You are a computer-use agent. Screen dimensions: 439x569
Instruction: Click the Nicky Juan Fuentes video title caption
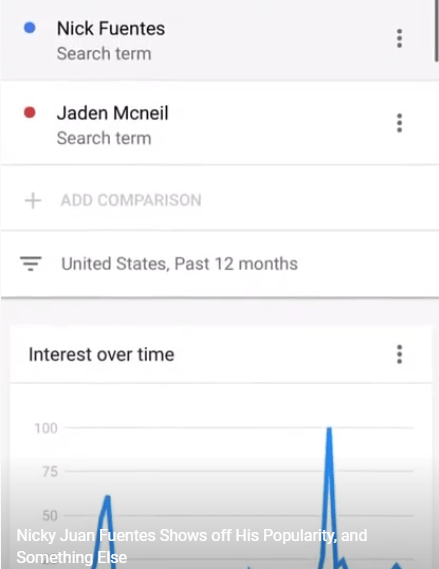[x=192, y=546]
